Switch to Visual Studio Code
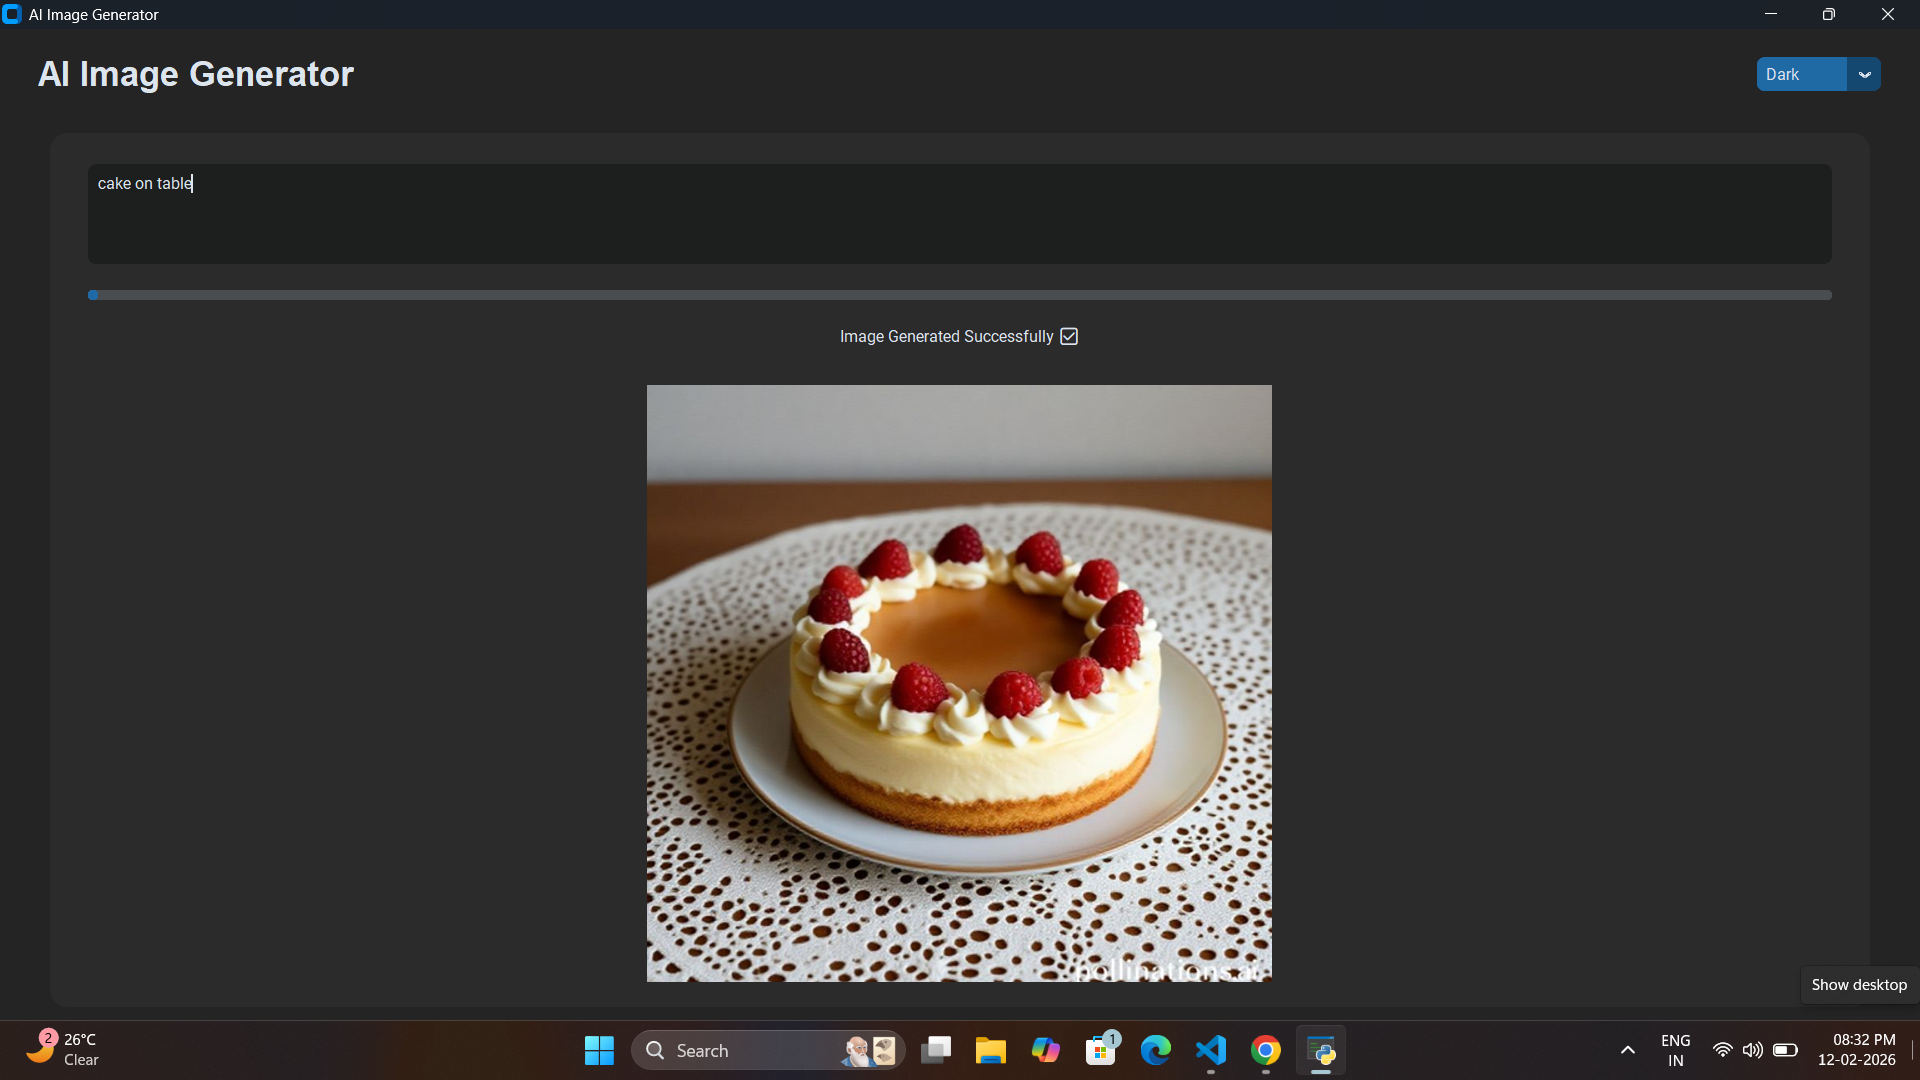This screenshot has height=1080, width=1920. pyautogui.click(x=1211, y=1051)
